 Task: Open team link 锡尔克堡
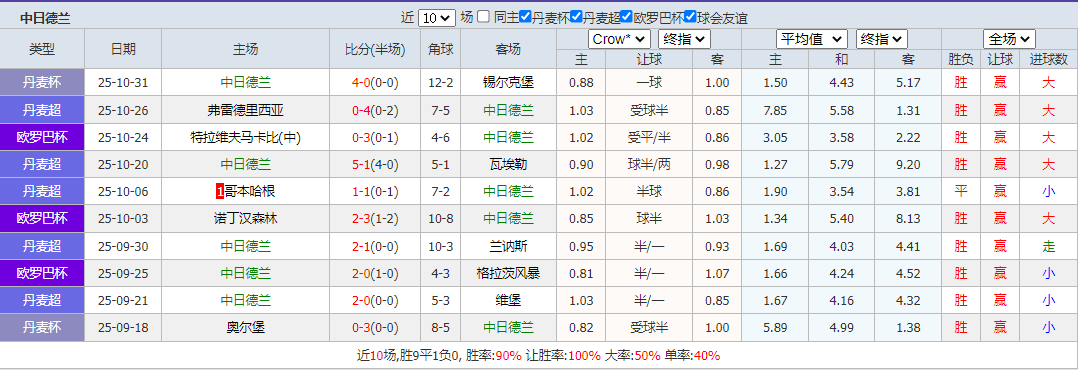tap(509, 83)
